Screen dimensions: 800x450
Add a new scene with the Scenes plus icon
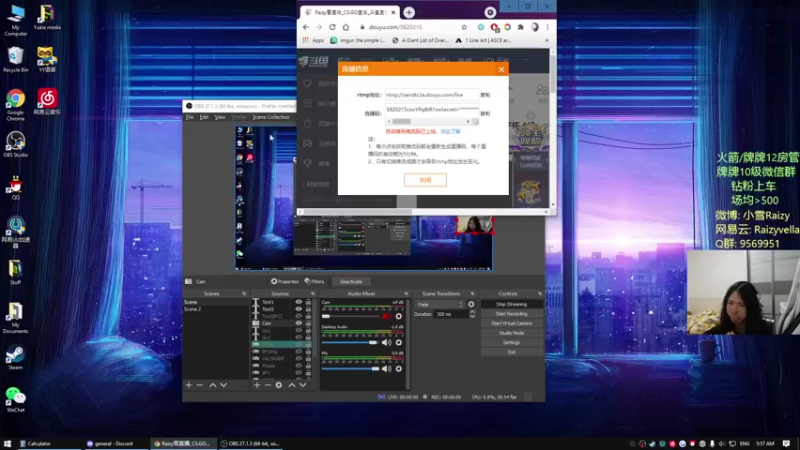[x=189, y=385]
